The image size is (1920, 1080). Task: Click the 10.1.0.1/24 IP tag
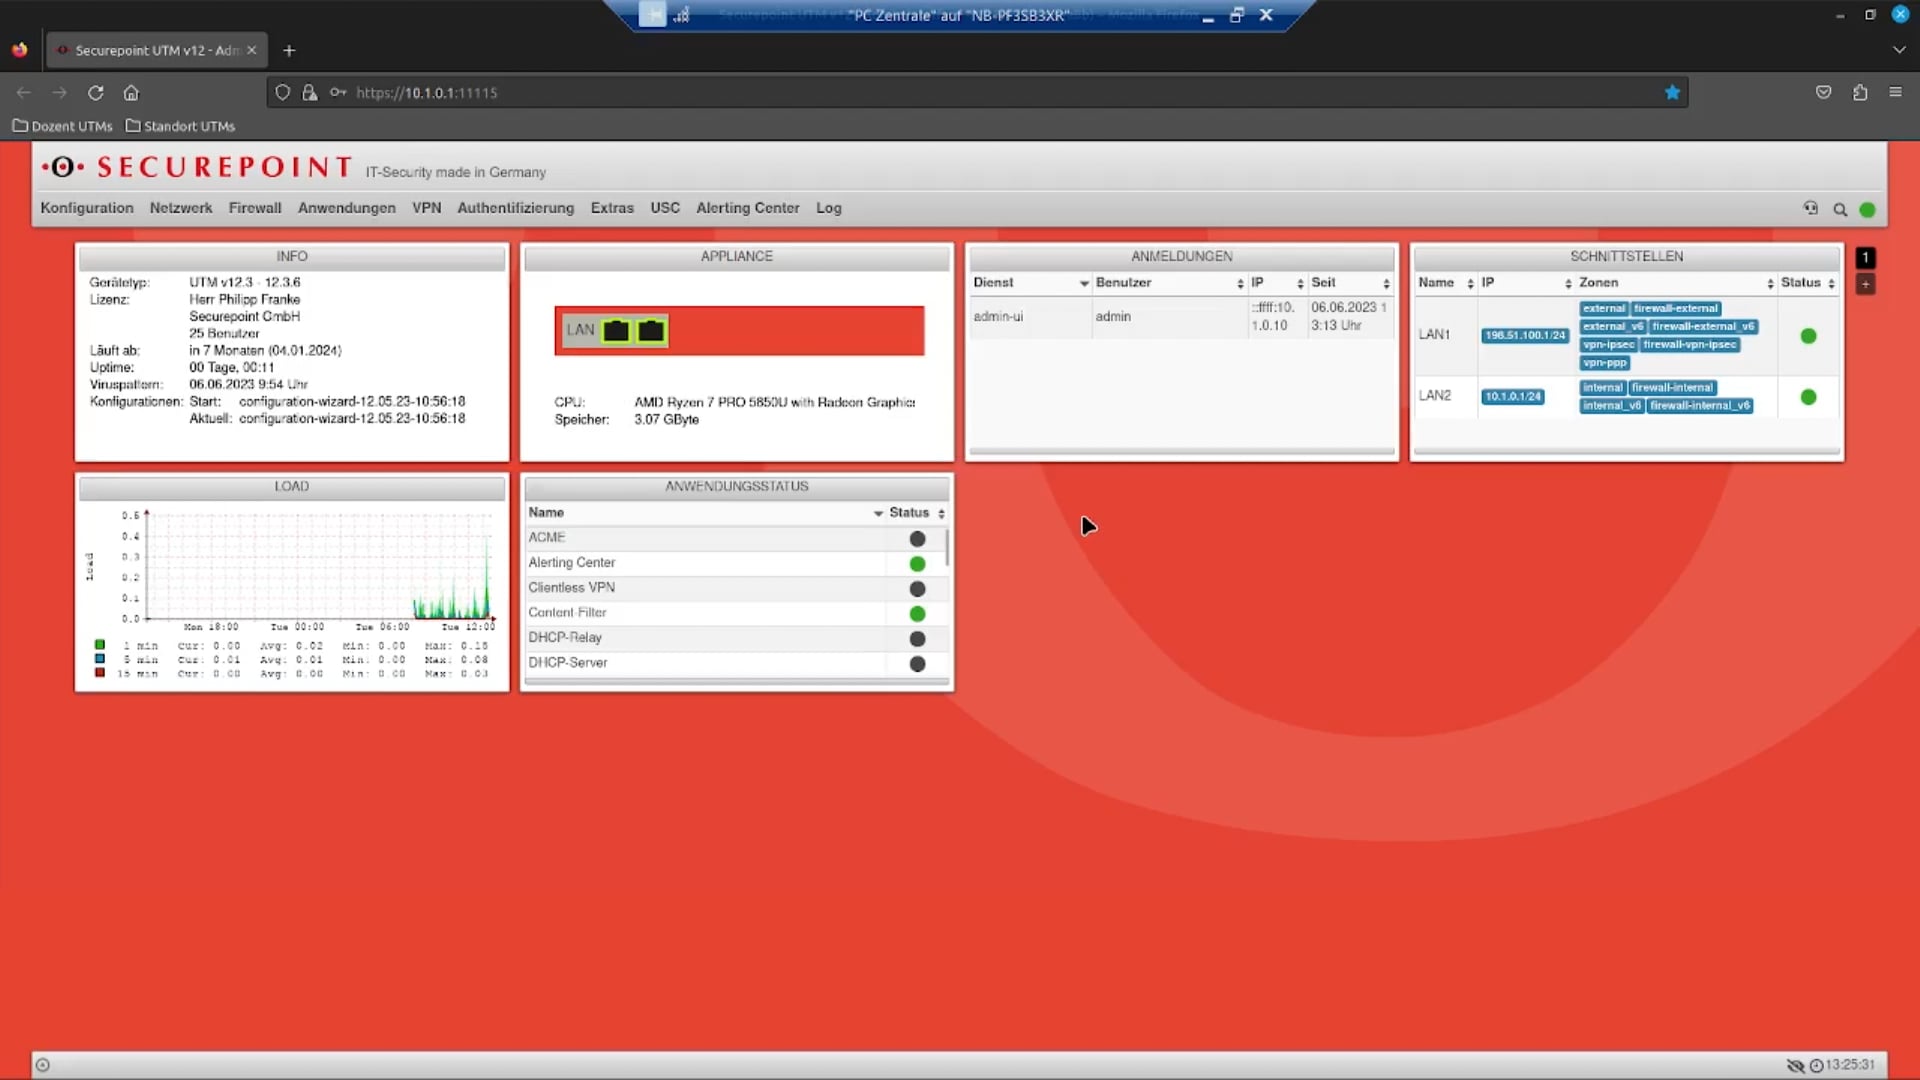(1513, 397)
